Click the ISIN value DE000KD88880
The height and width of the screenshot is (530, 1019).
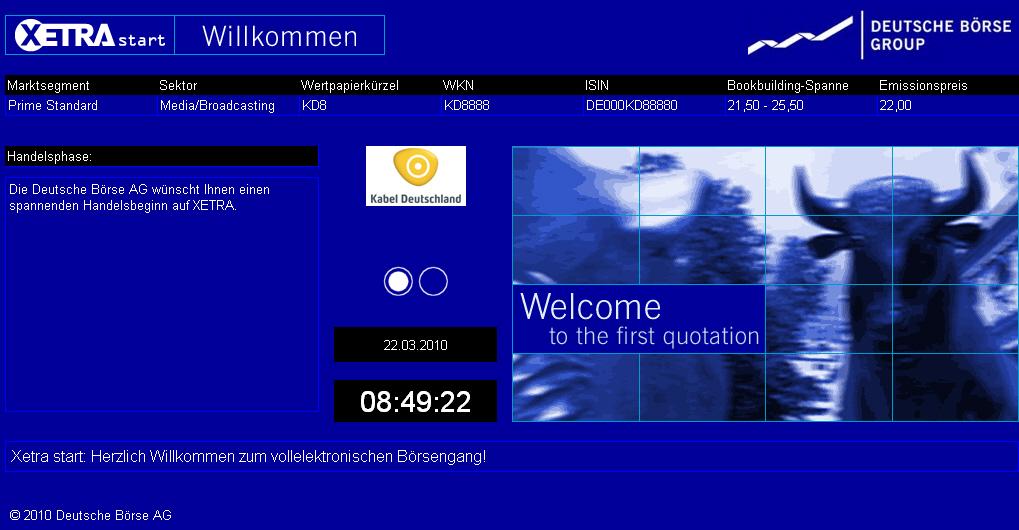point(632,105)
